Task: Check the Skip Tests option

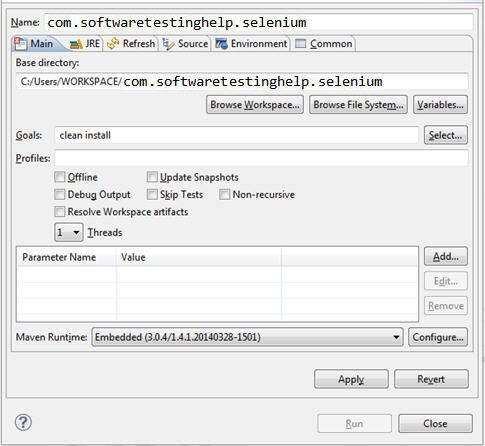Action: pyautogui.click(x=152, y=194)
